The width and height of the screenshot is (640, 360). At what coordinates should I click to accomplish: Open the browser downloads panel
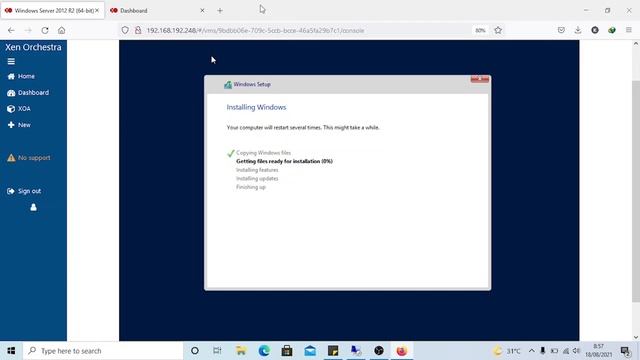pos(578,30)
